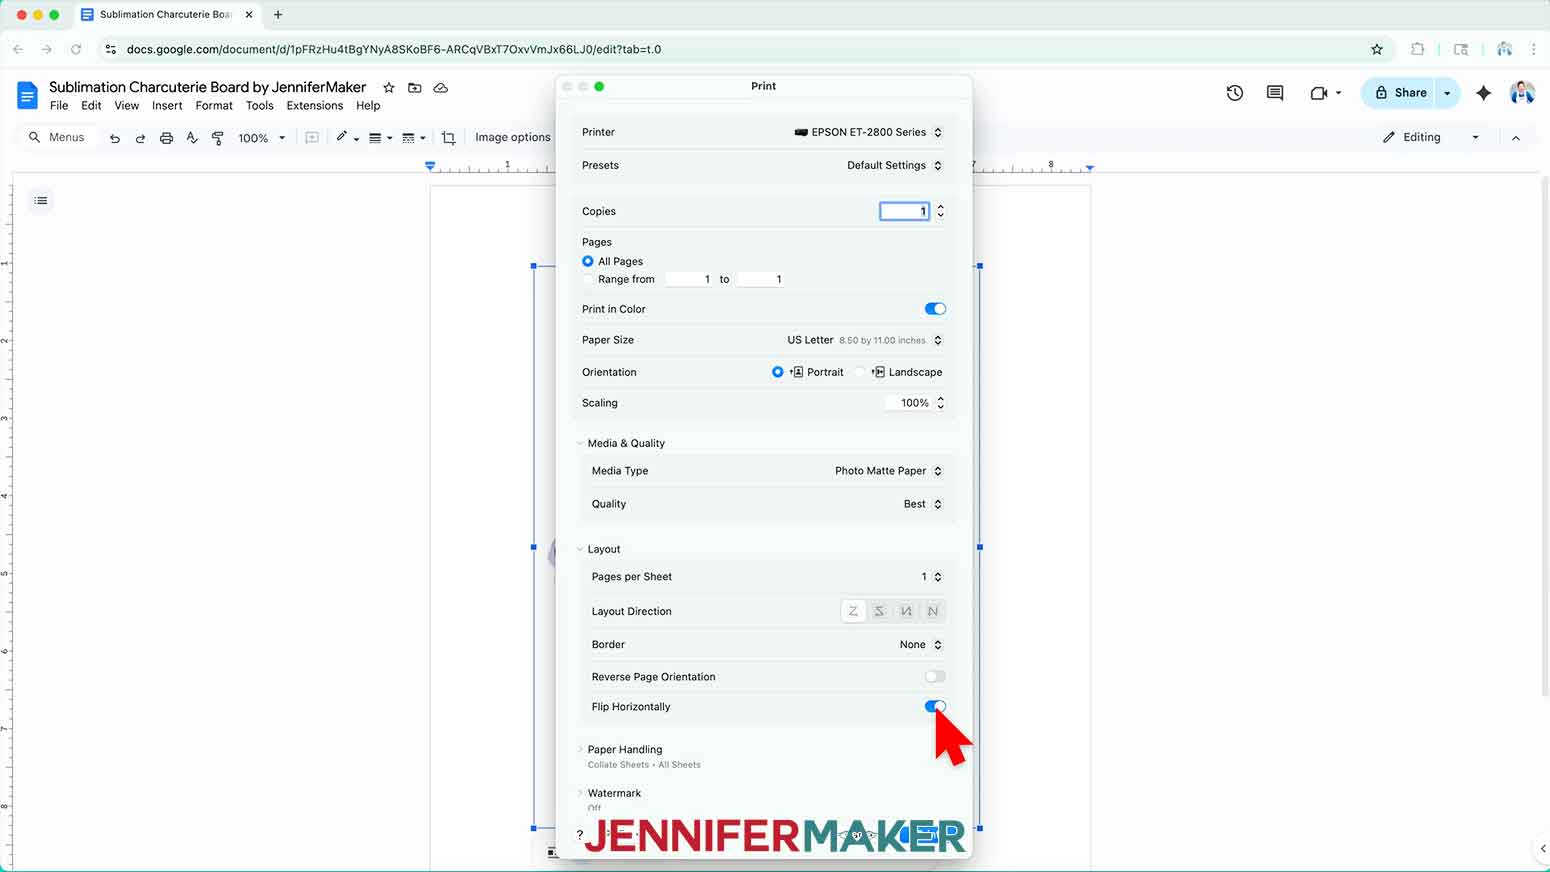
Task: Open the Gemini sparkle icon
Action: click(1484, 93)
